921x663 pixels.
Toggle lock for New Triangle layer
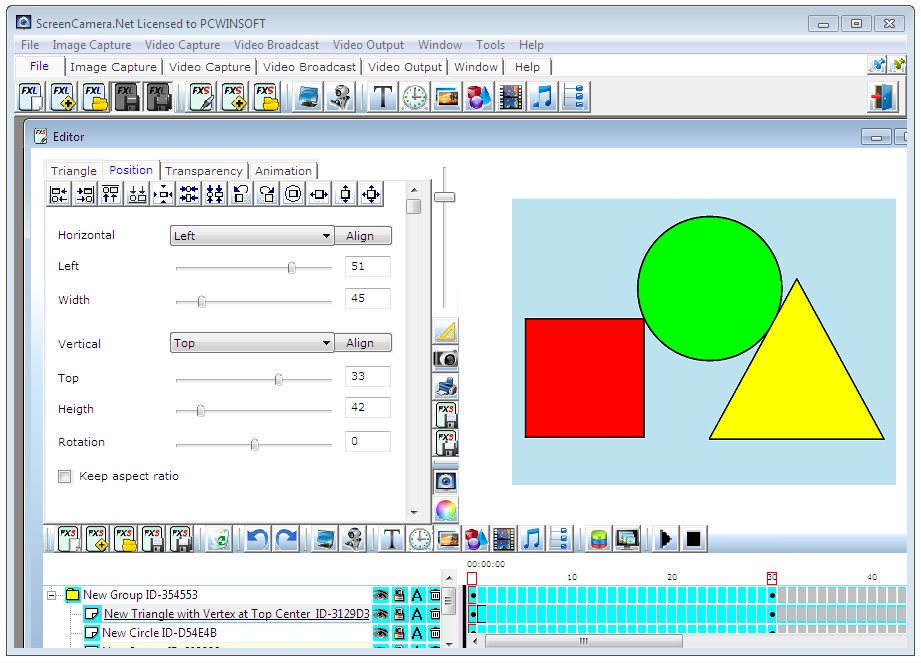(x=399, y=614)
